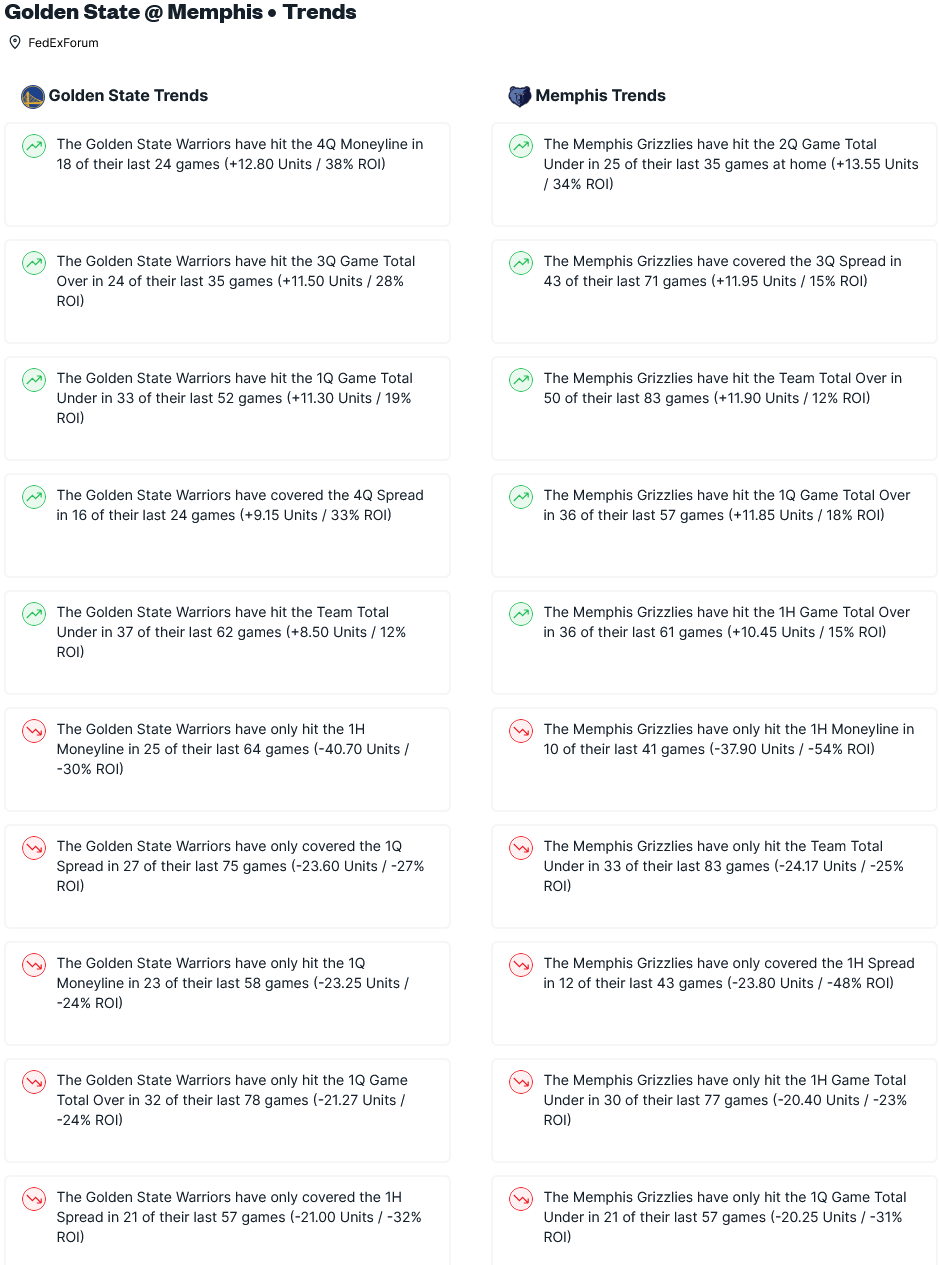Select the Warriors Team Total Under trend card

[x=227, y=642]
